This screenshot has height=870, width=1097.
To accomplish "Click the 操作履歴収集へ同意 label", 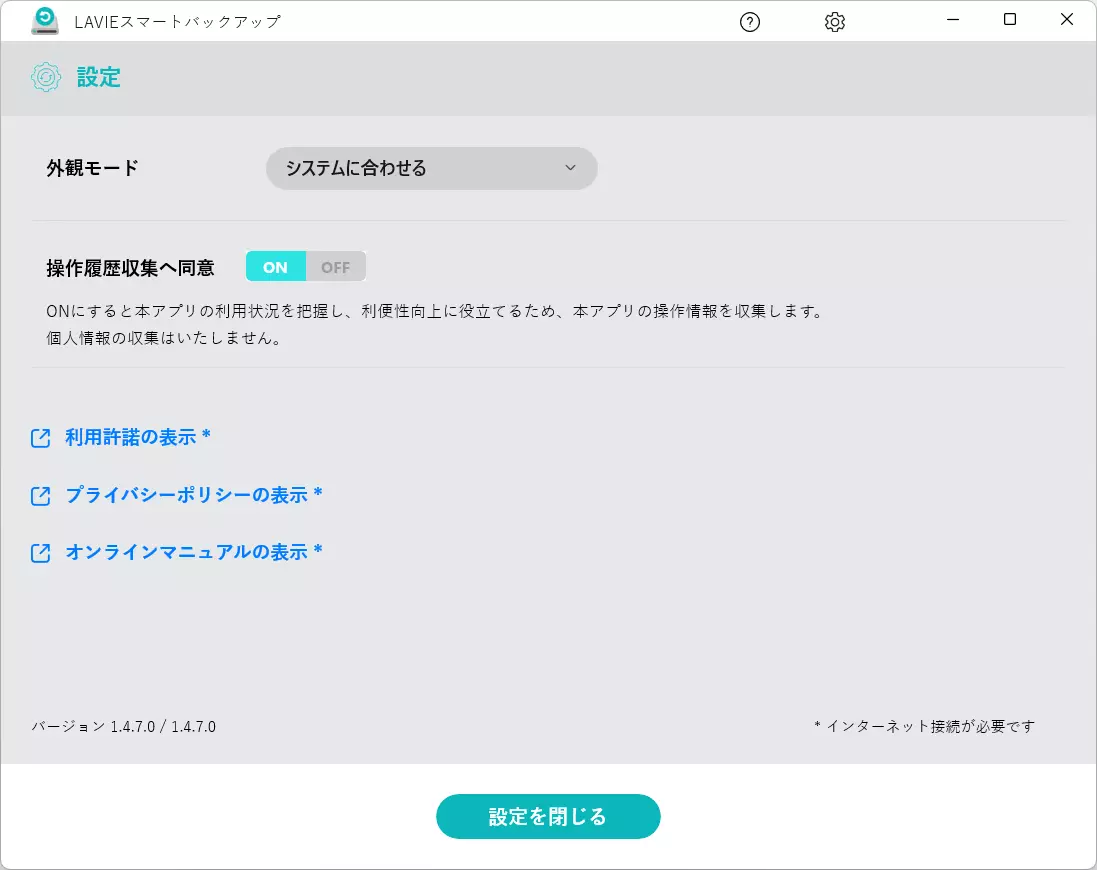I will (131, 268).
